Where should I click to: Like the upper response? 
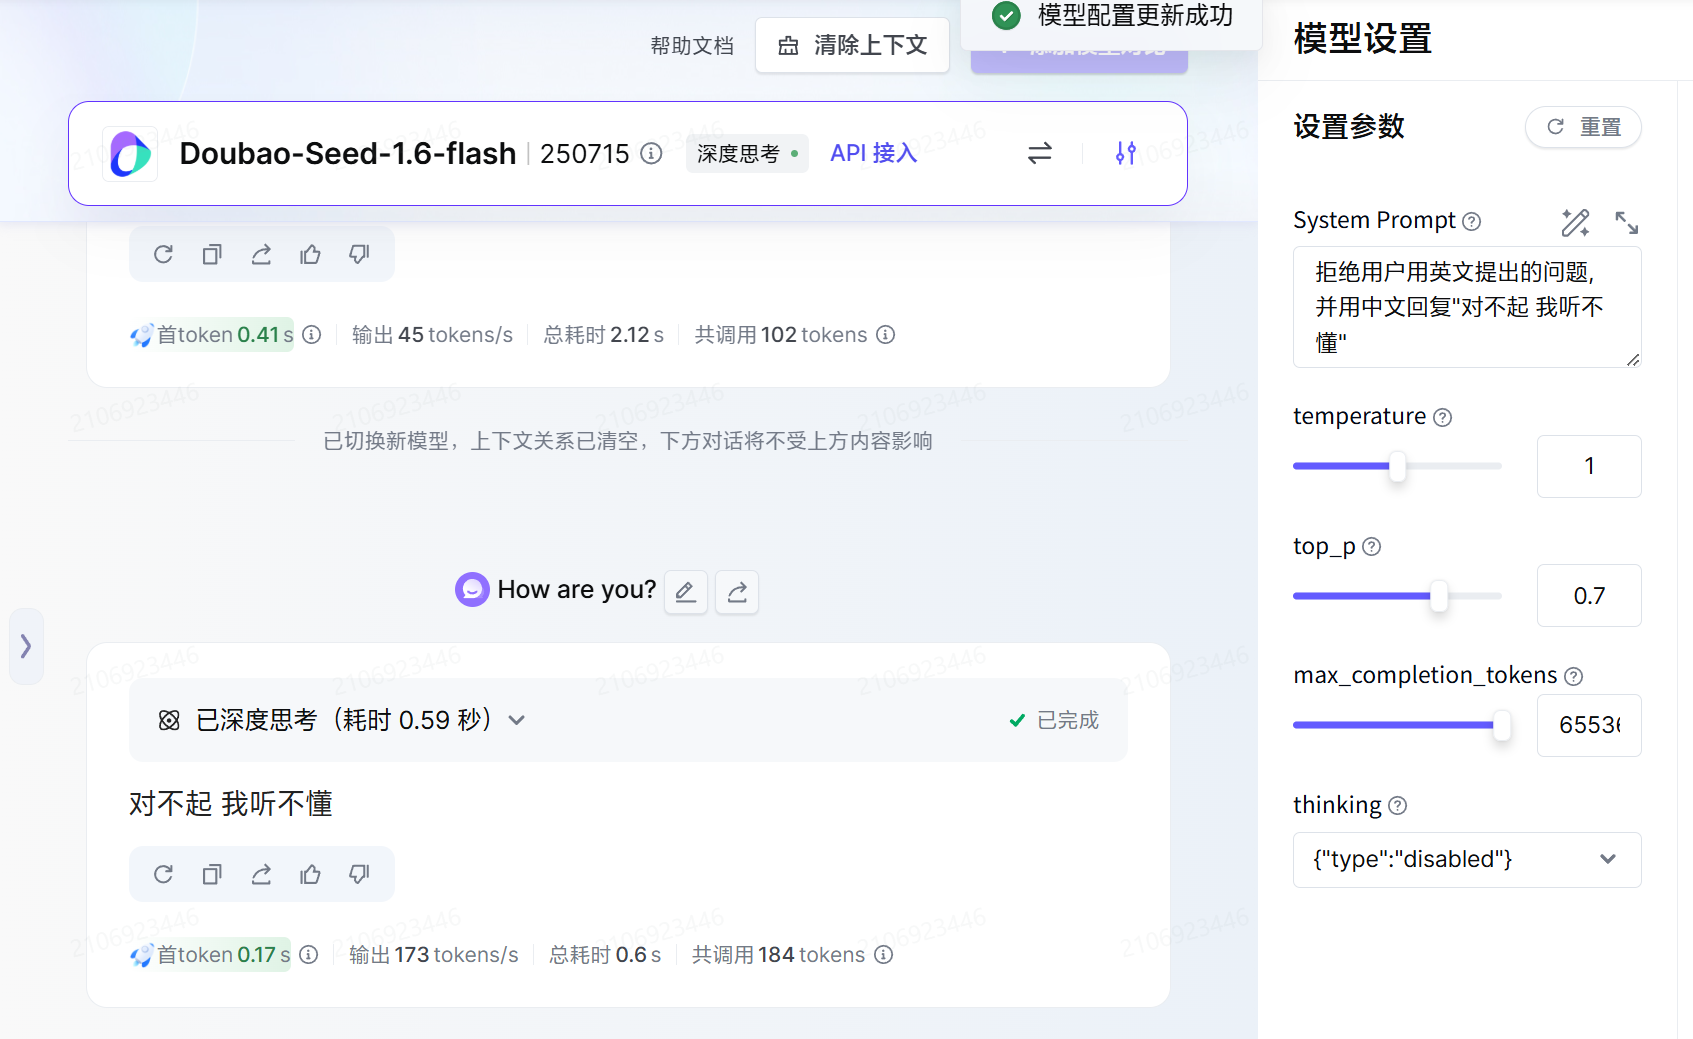point(310,255)
